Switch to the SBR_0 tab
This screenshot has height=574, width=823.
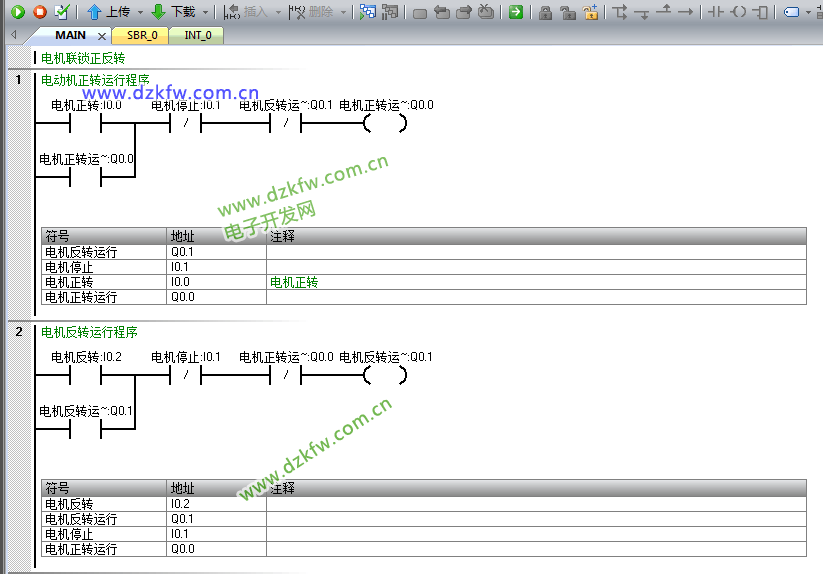click(x=141, y=35)
